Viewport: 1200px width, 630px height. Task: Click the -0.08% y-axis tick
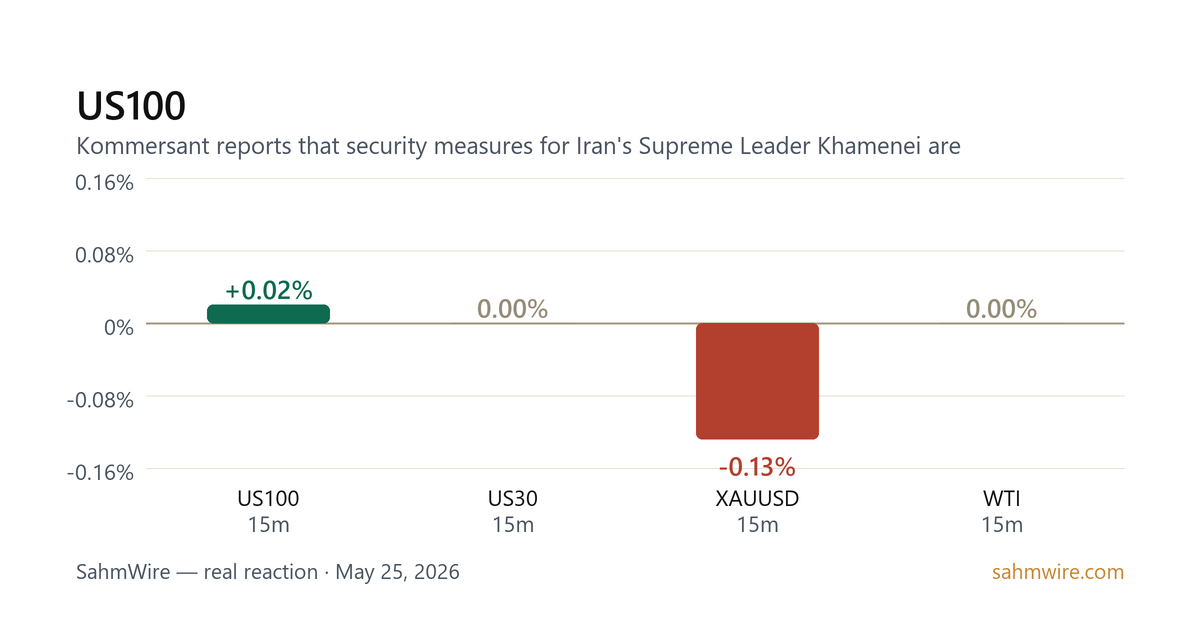point(101,399)
